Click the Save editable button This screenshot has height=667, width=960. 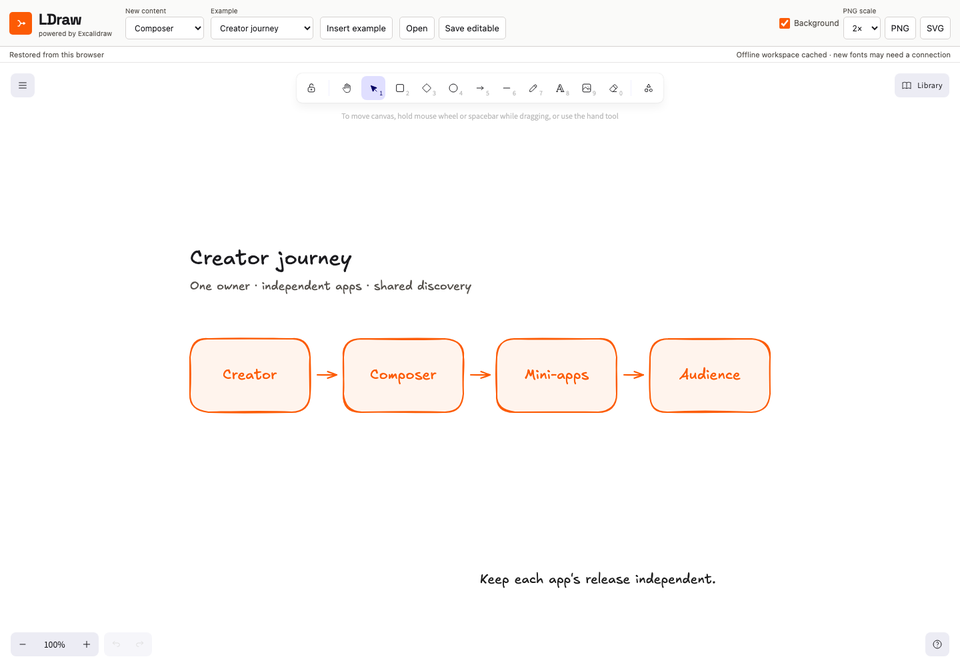(x=472, y=28)
